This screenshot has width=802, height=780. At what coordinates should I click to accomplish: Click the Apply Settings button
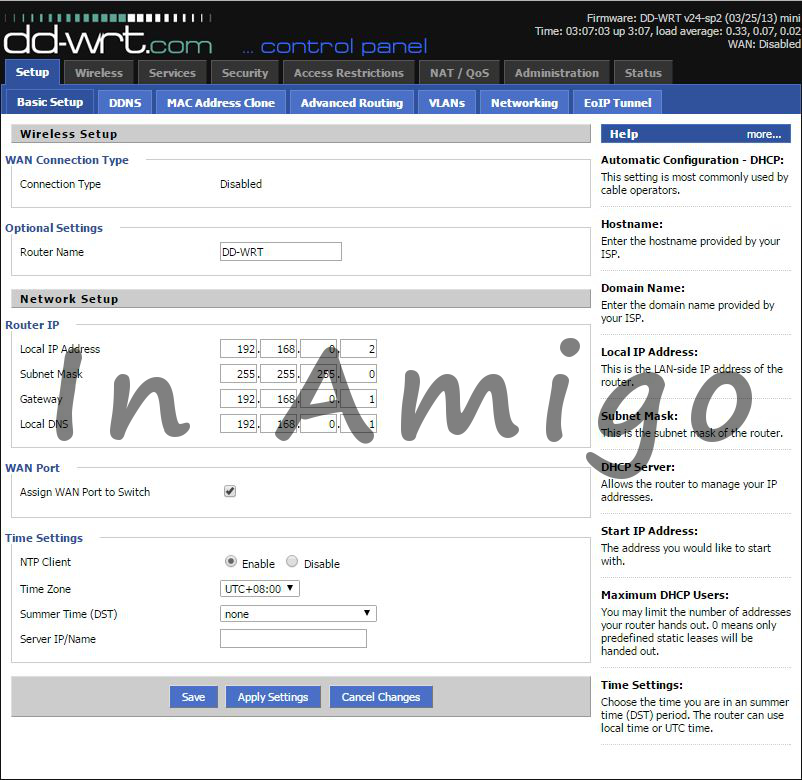coord(272,697)
